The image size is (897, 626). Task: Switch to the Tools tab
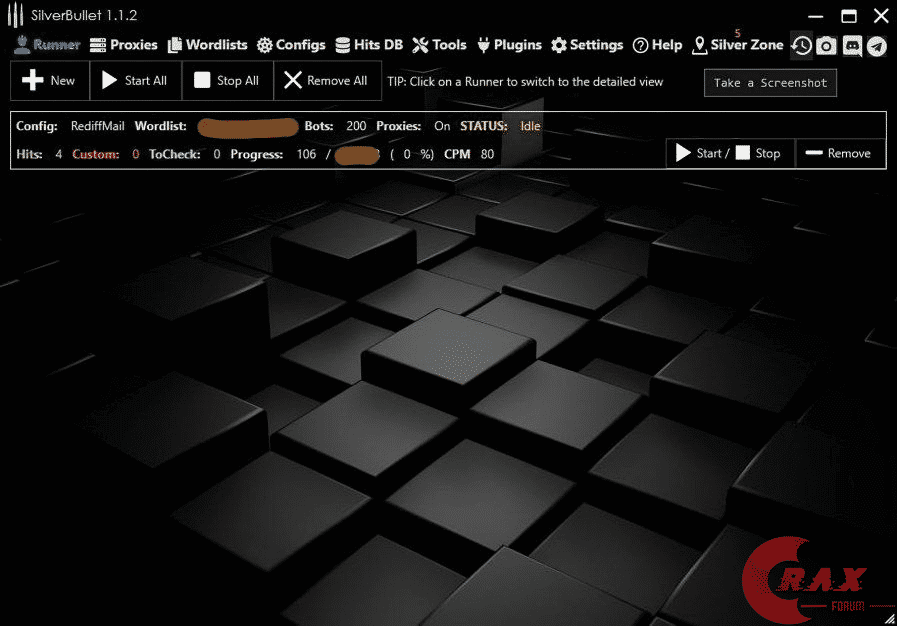click(439, 45)
